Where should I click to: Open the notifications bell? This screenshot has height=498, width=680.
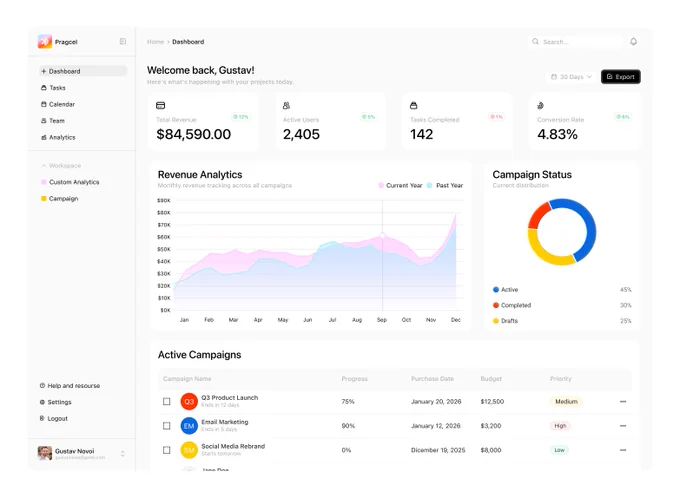coord(634,42)
